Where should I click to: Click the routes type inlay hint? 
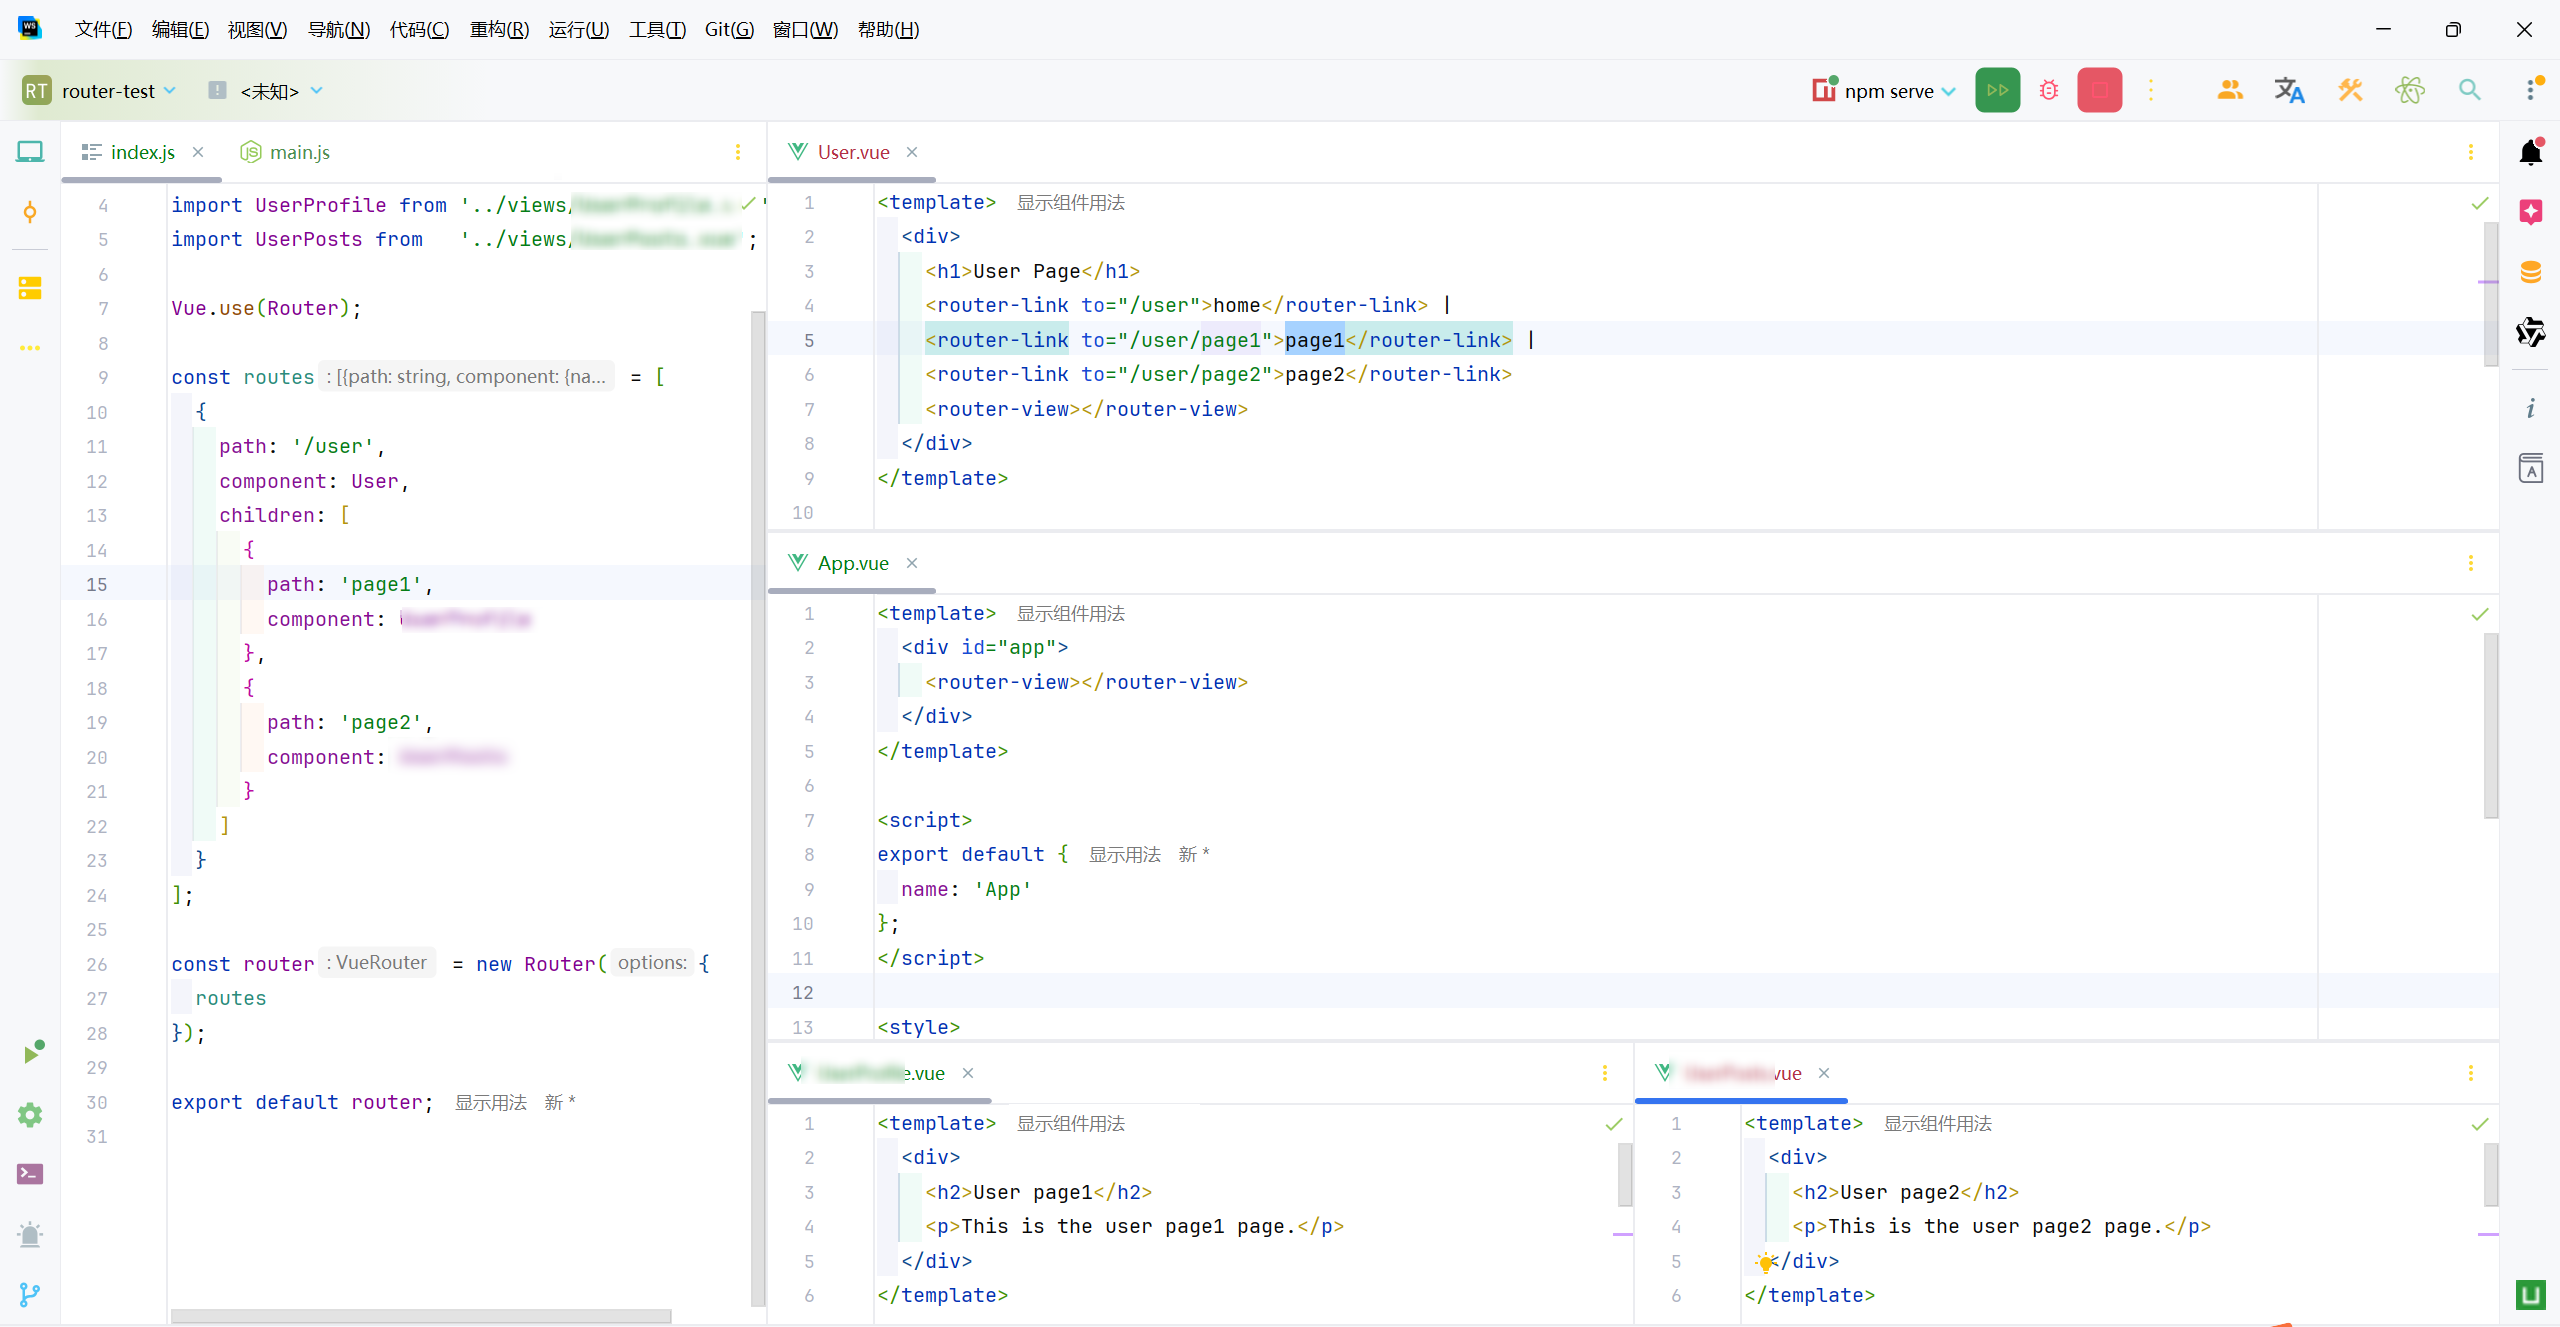click(x=467, y=377)
